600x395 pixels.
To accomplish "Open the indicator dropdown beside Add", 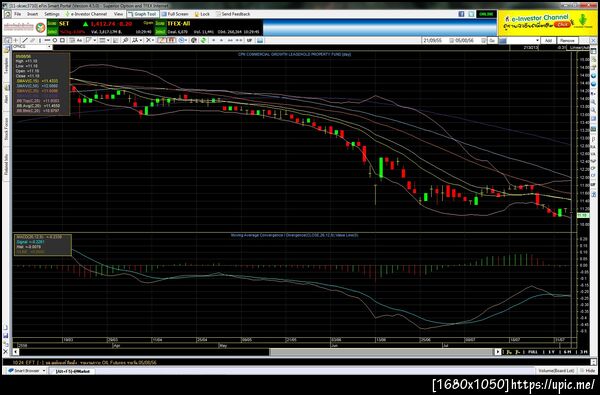I will point(537,40).
